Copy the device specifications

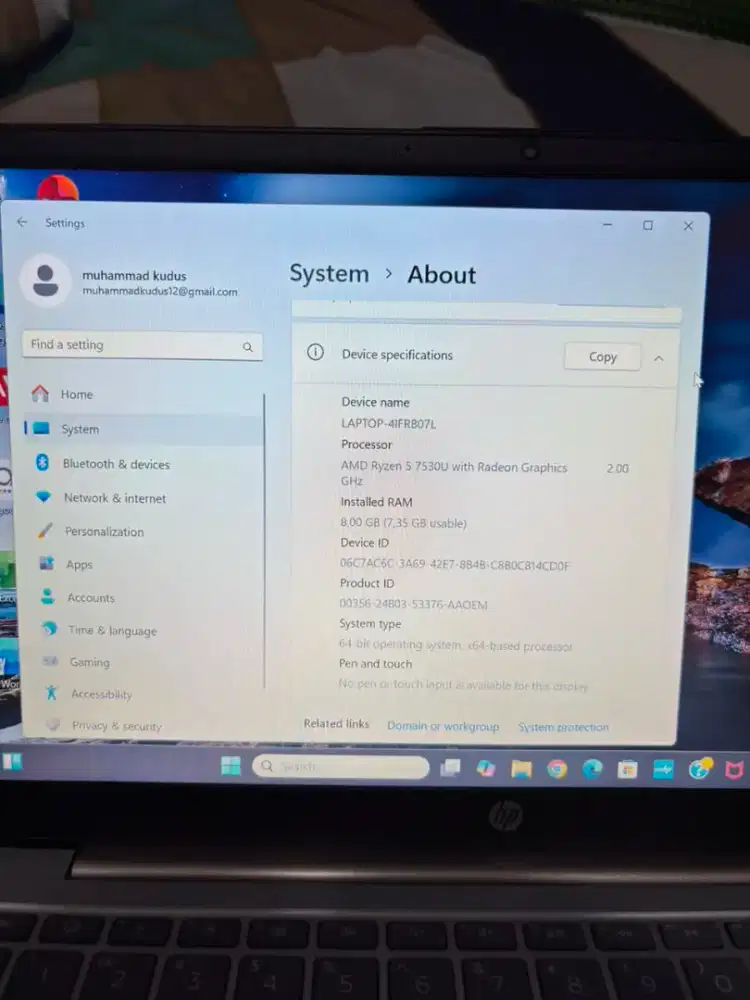click(x=602, y=357)
